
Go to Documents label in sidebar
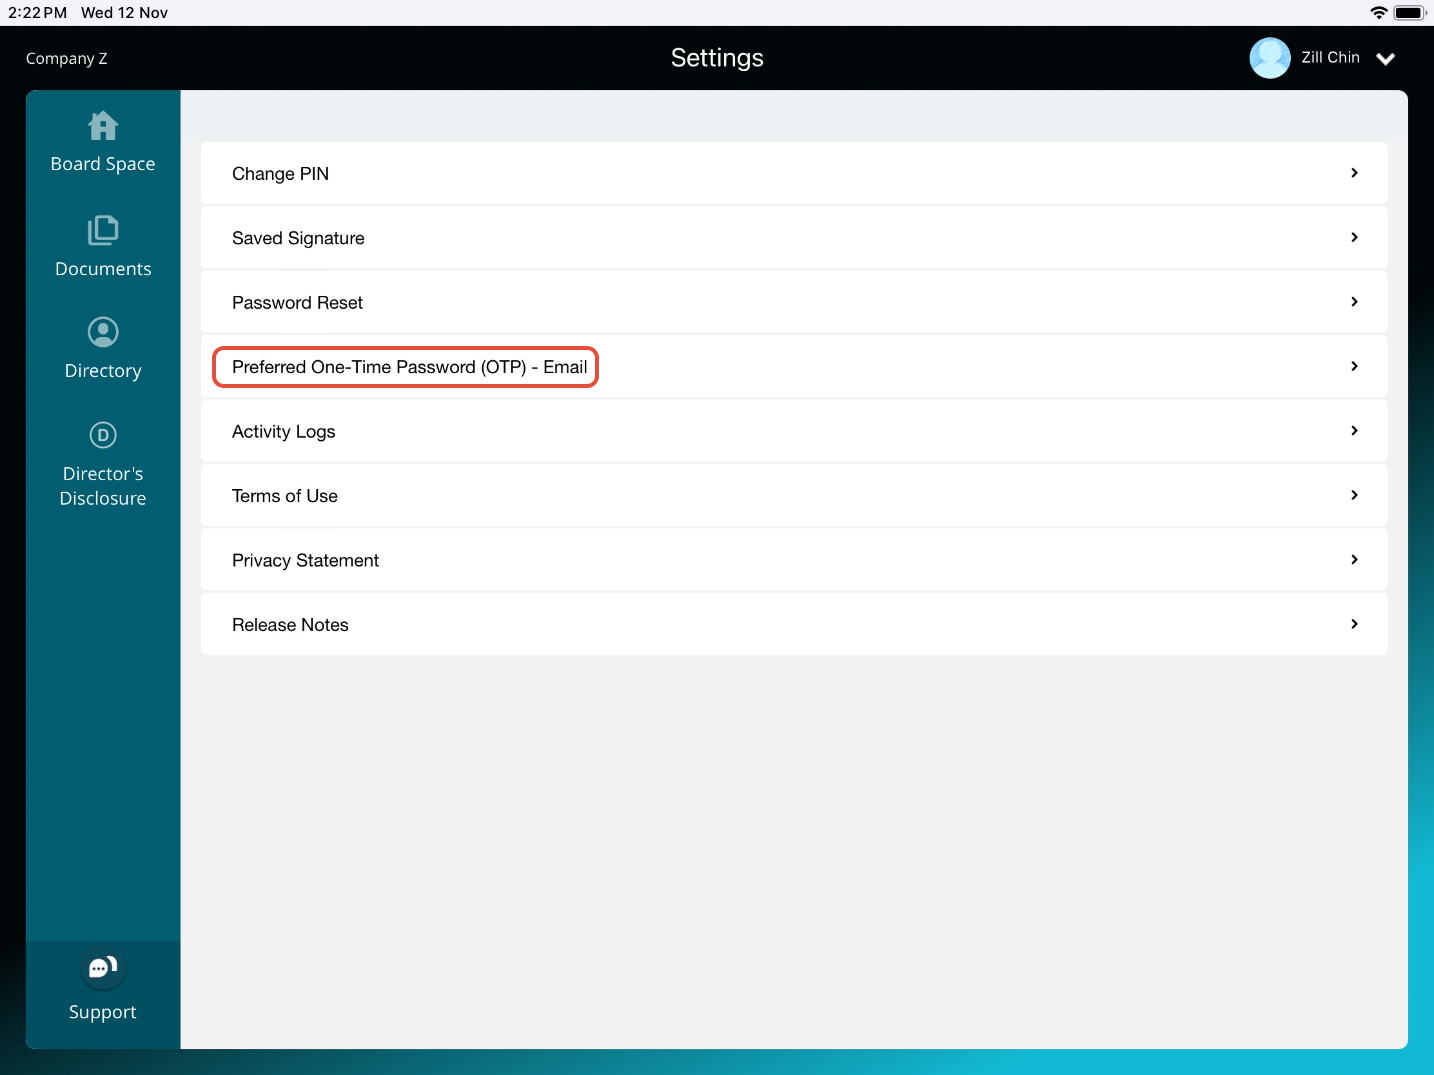pos(103,269)
